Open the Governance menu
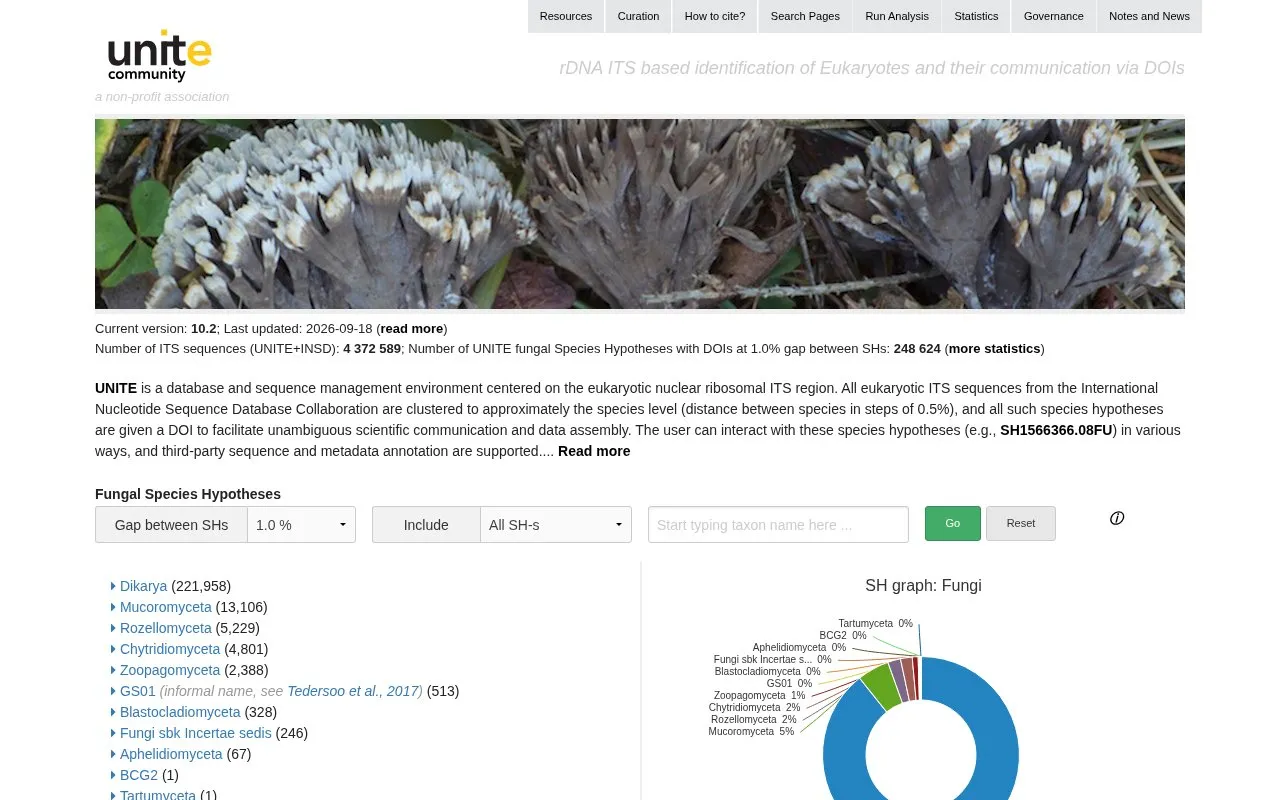1280x800 pixels. click(1053, 16)
